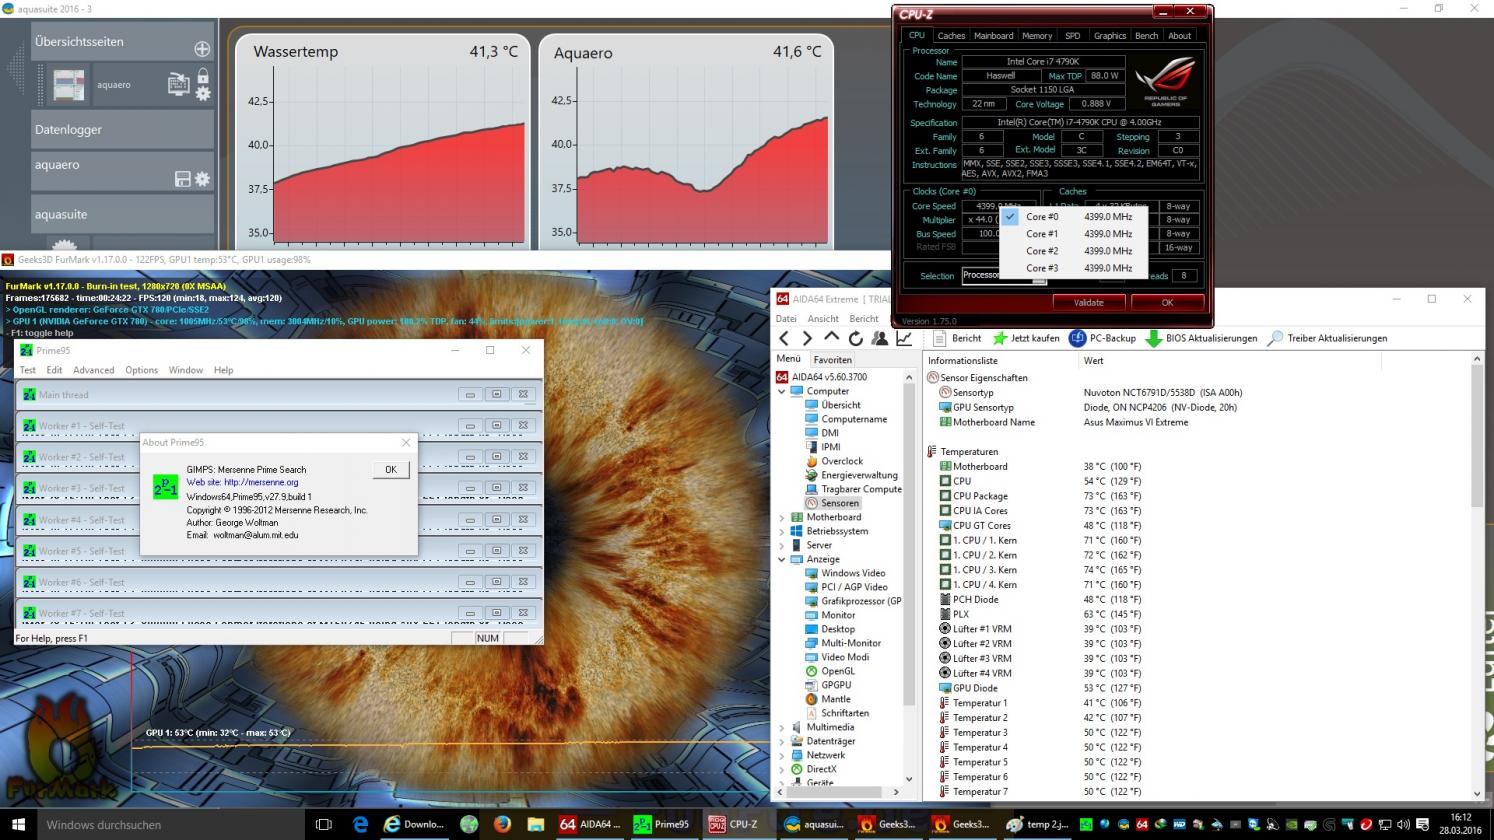Open the Windows Start menu
The height and width of the screenshot is (840, 1494).
[18, 824]
